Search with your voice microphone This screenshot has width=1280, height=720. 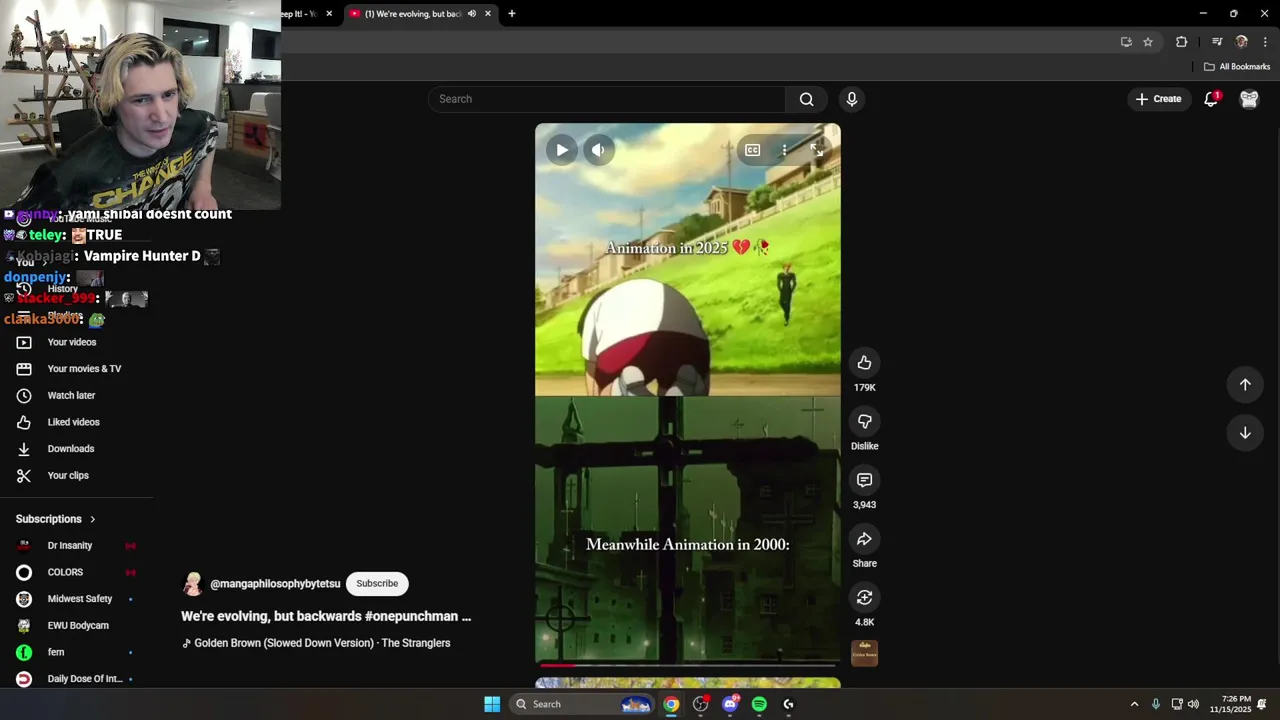852,99
